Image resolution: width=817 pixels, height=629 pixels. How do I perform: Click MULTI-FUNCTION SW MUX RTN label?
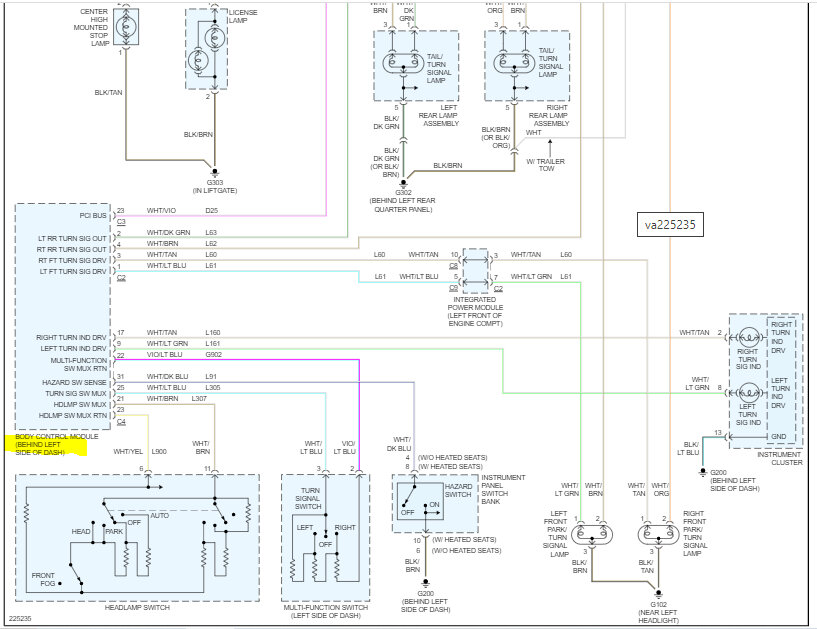click(79, 364)
